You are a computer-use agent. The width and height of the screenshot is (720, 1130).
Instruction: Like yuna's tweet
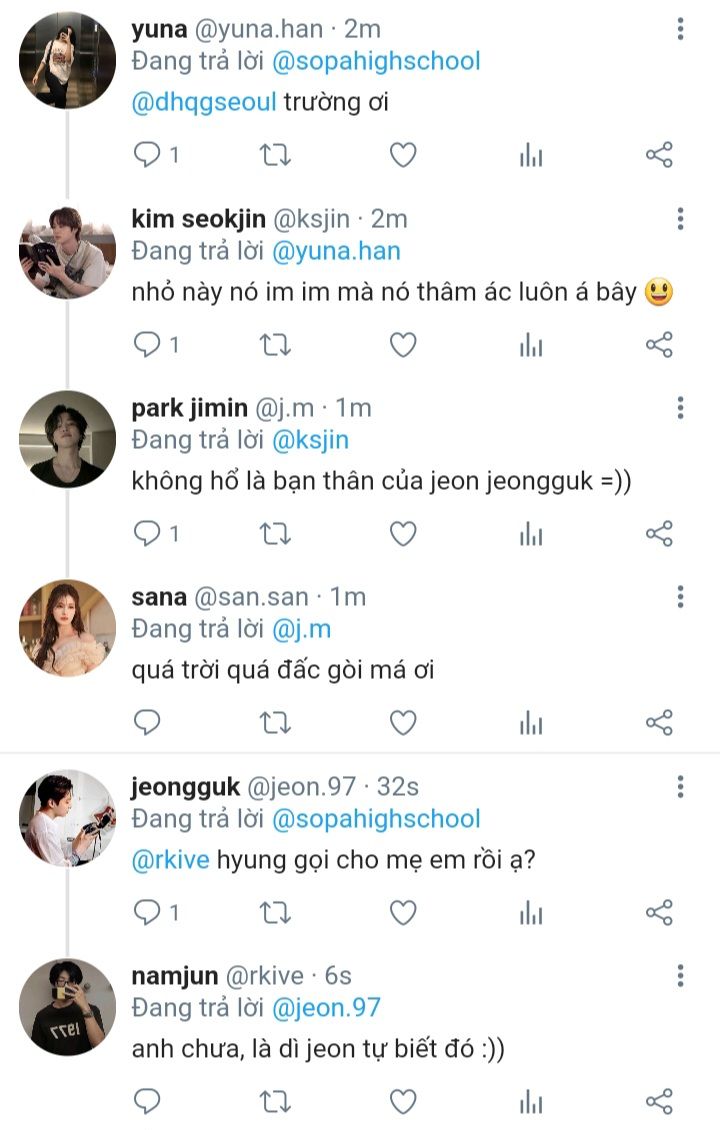[403, 155]
